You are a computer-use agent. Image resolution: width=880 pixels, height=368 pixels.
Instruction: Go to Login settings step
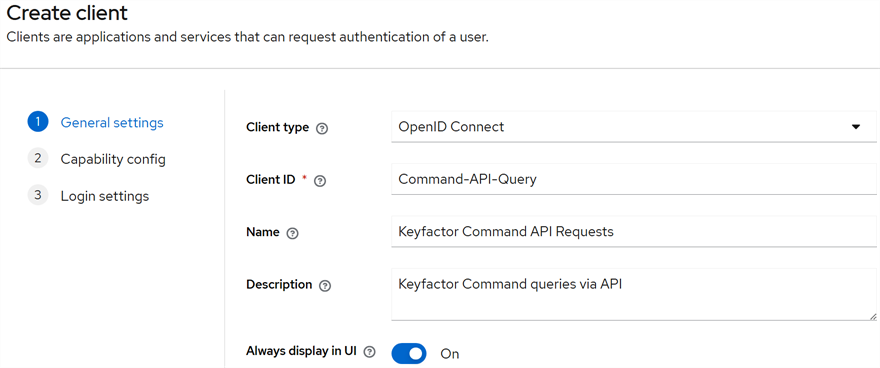coord(104,196)
